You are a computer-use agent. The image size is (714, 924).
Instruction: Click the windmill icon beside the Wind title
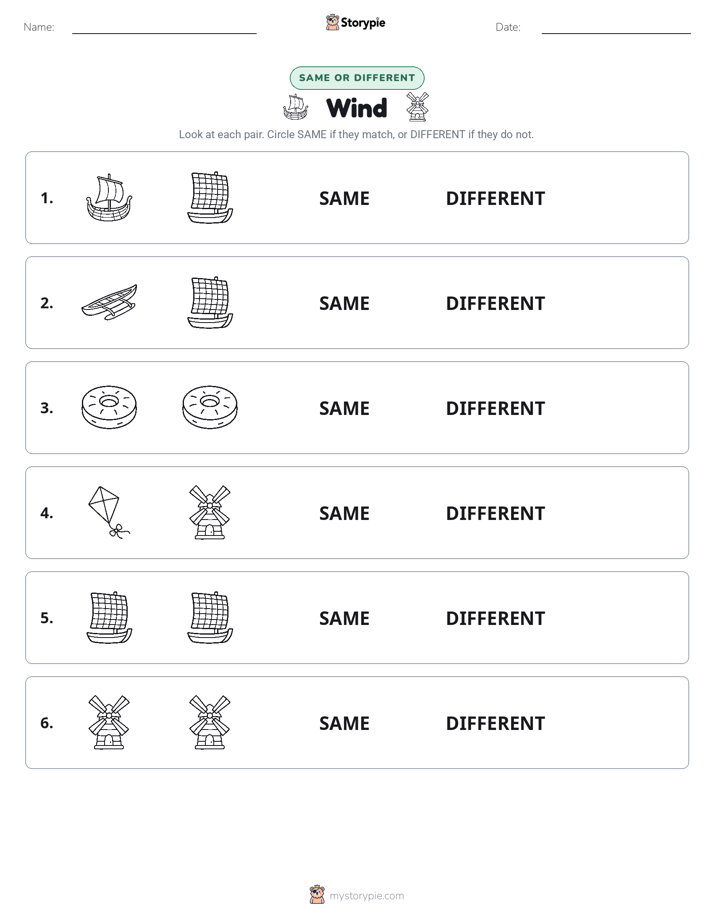point(417,107)
